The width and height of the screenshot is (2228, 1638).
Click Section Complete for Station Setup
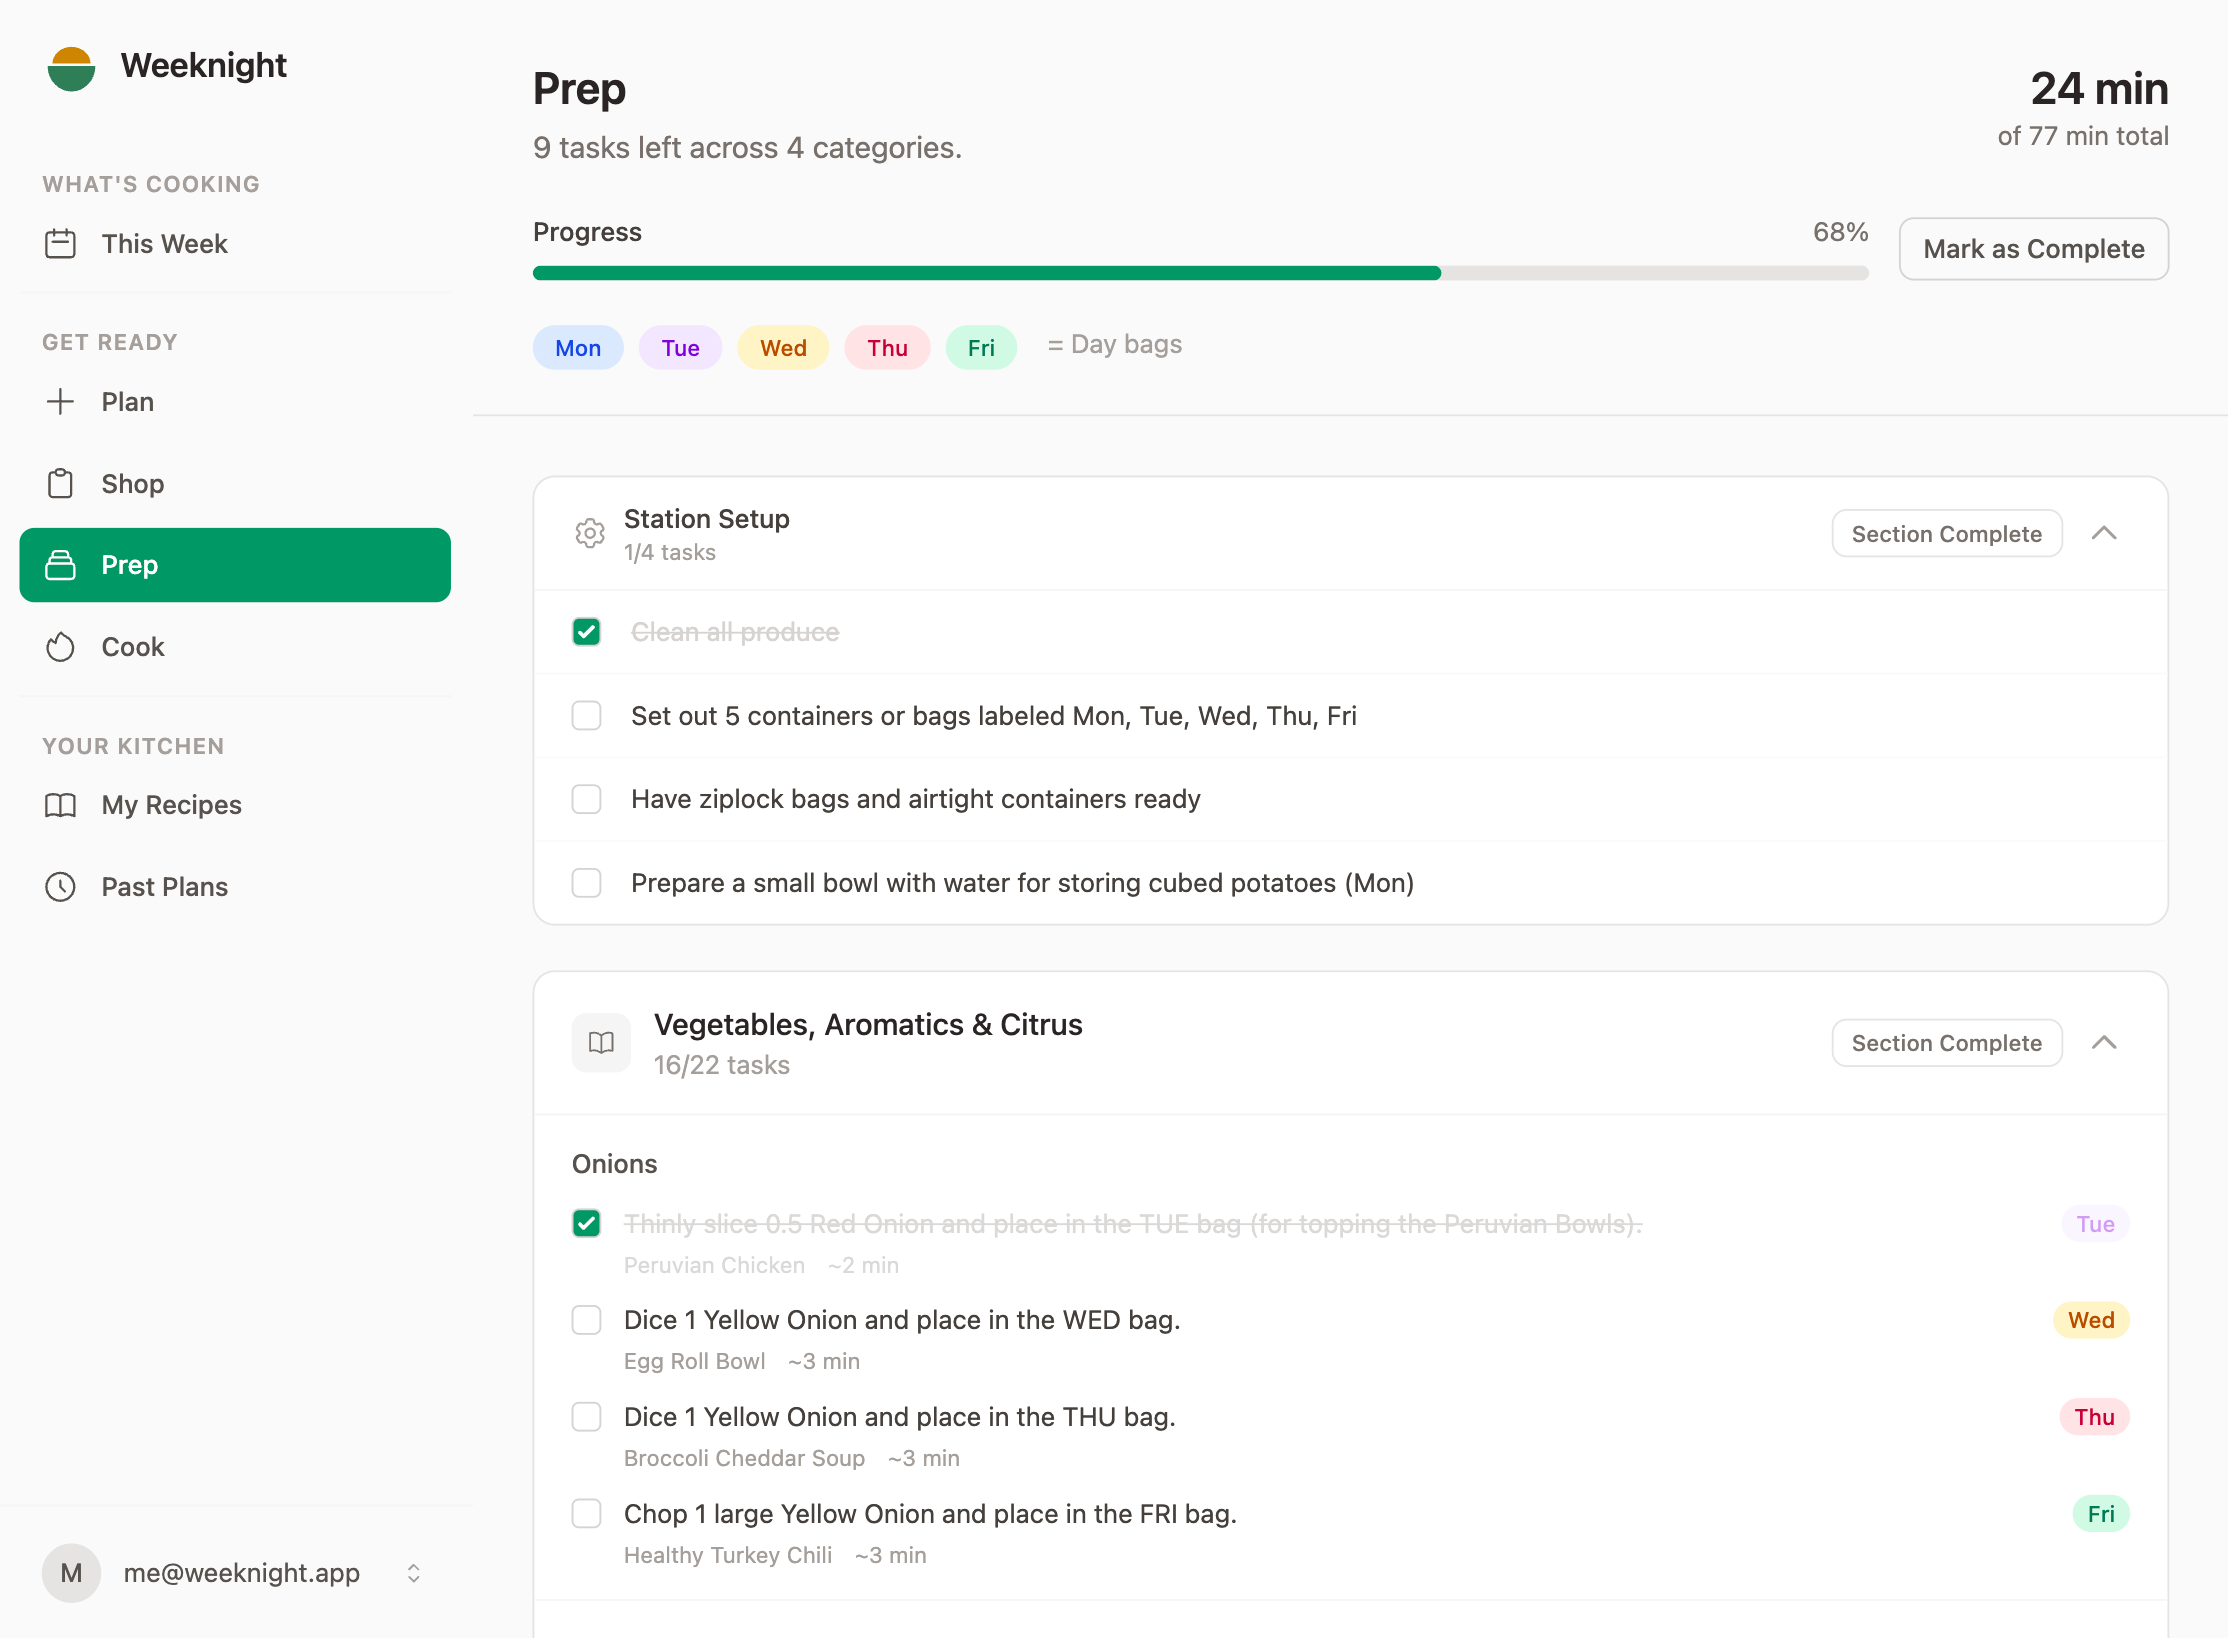[x=1946, y=533]
